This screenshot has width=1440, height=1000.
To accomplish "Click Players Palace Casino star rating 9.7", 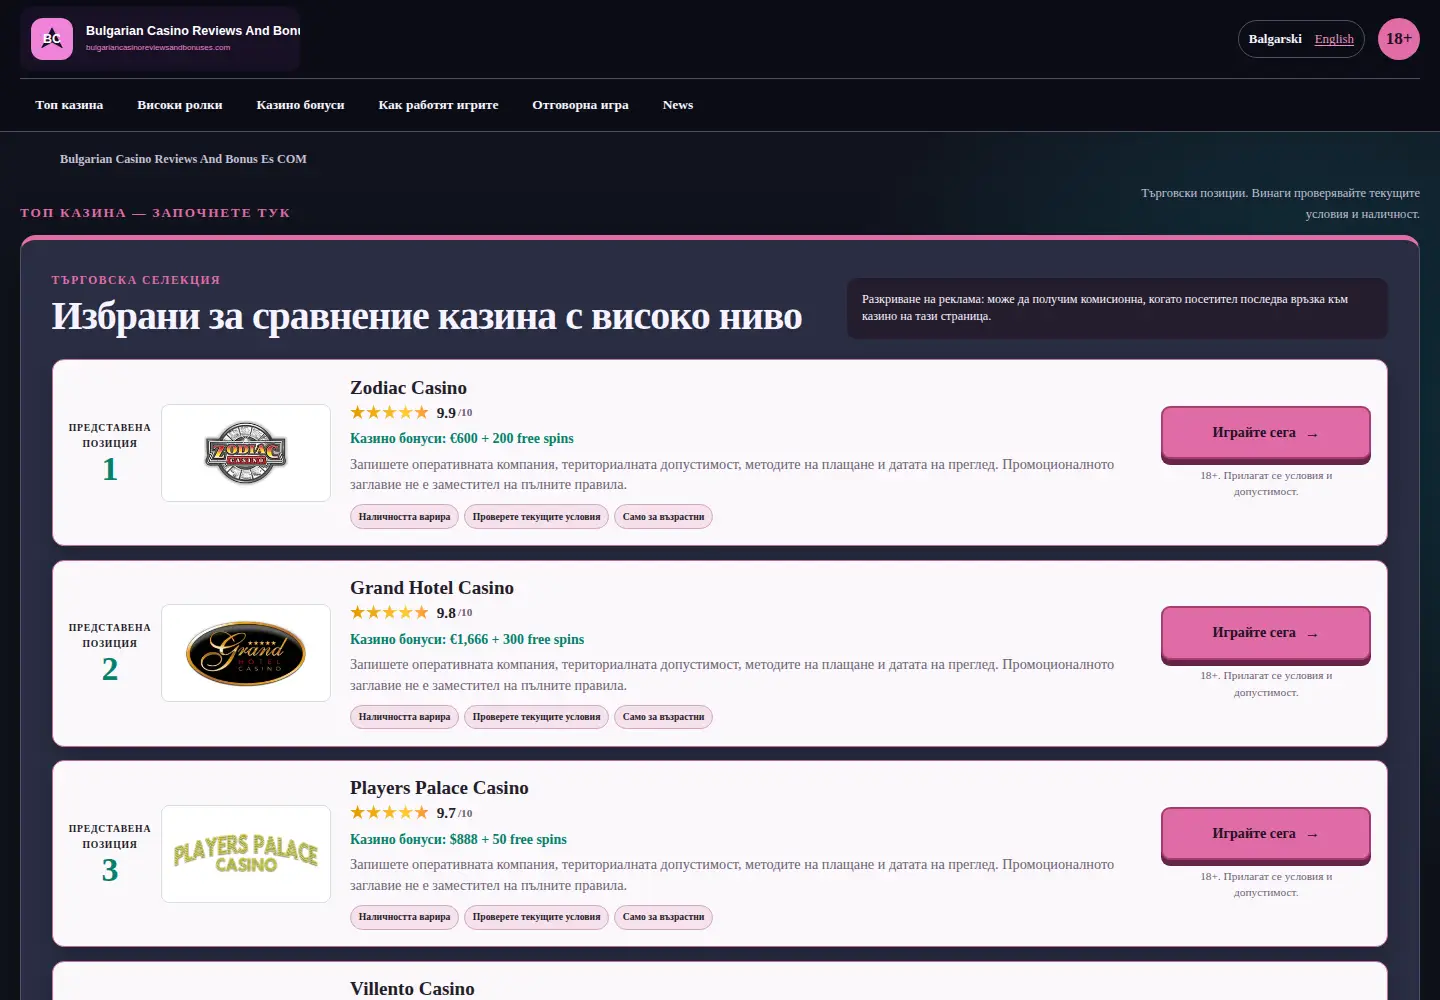I will [411, 813].
